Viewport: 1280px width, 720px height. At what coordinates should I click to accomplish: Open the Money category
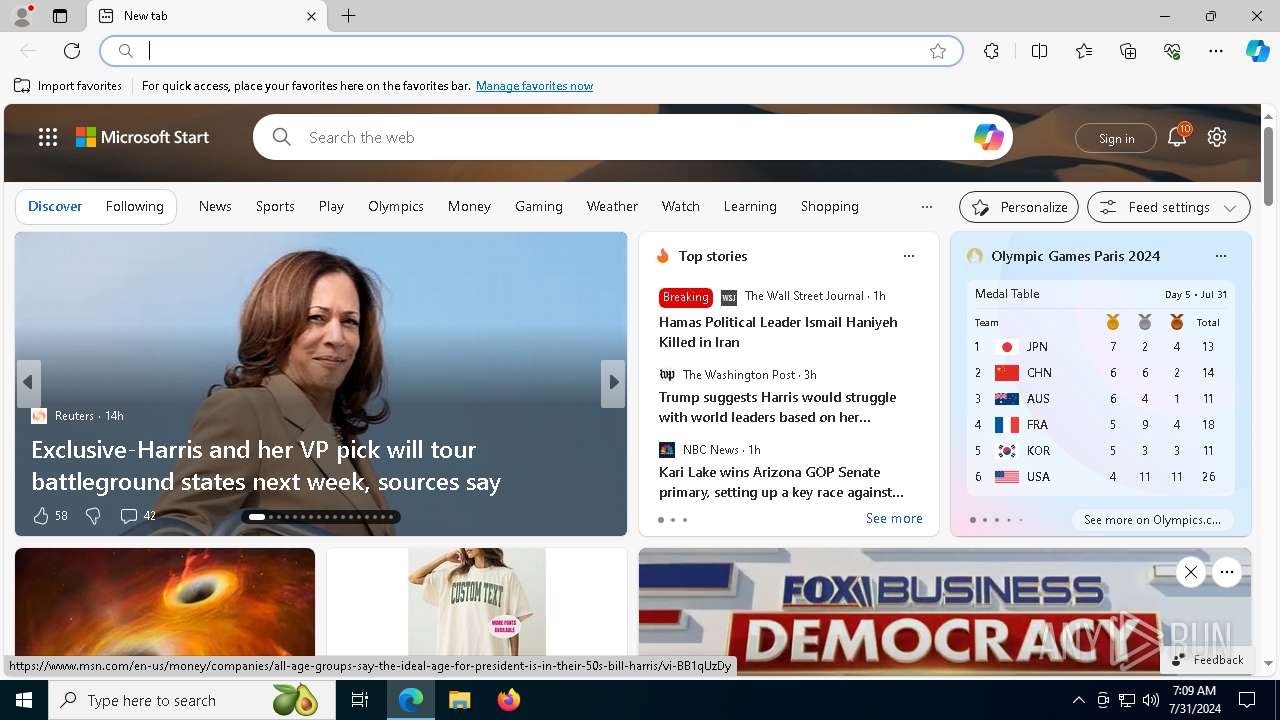click(x=469, y=206)
